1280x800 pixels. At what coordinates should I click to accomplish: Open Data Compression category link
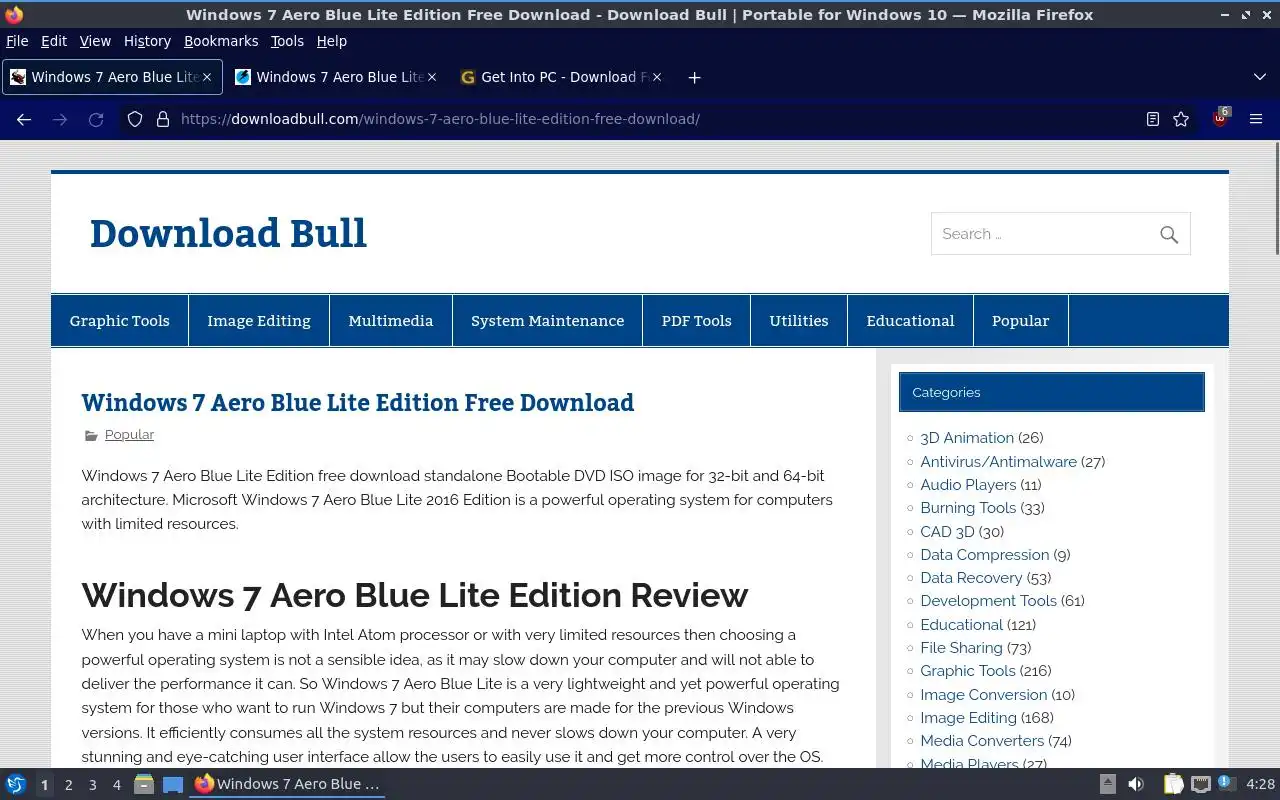click(x=985, y=555)
